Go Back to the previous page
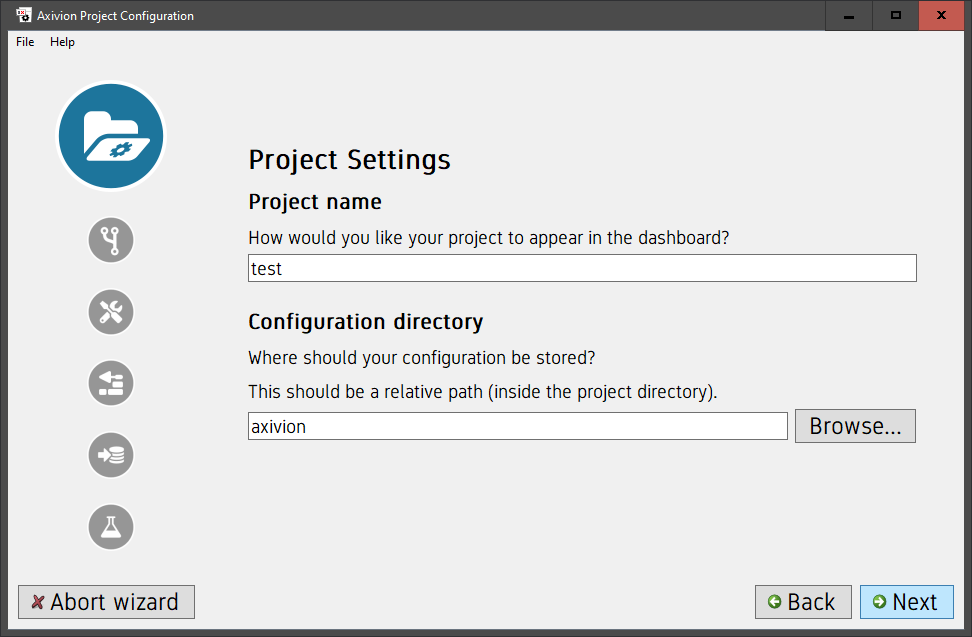This screenshot has height=637, width=972. point(803,602)
